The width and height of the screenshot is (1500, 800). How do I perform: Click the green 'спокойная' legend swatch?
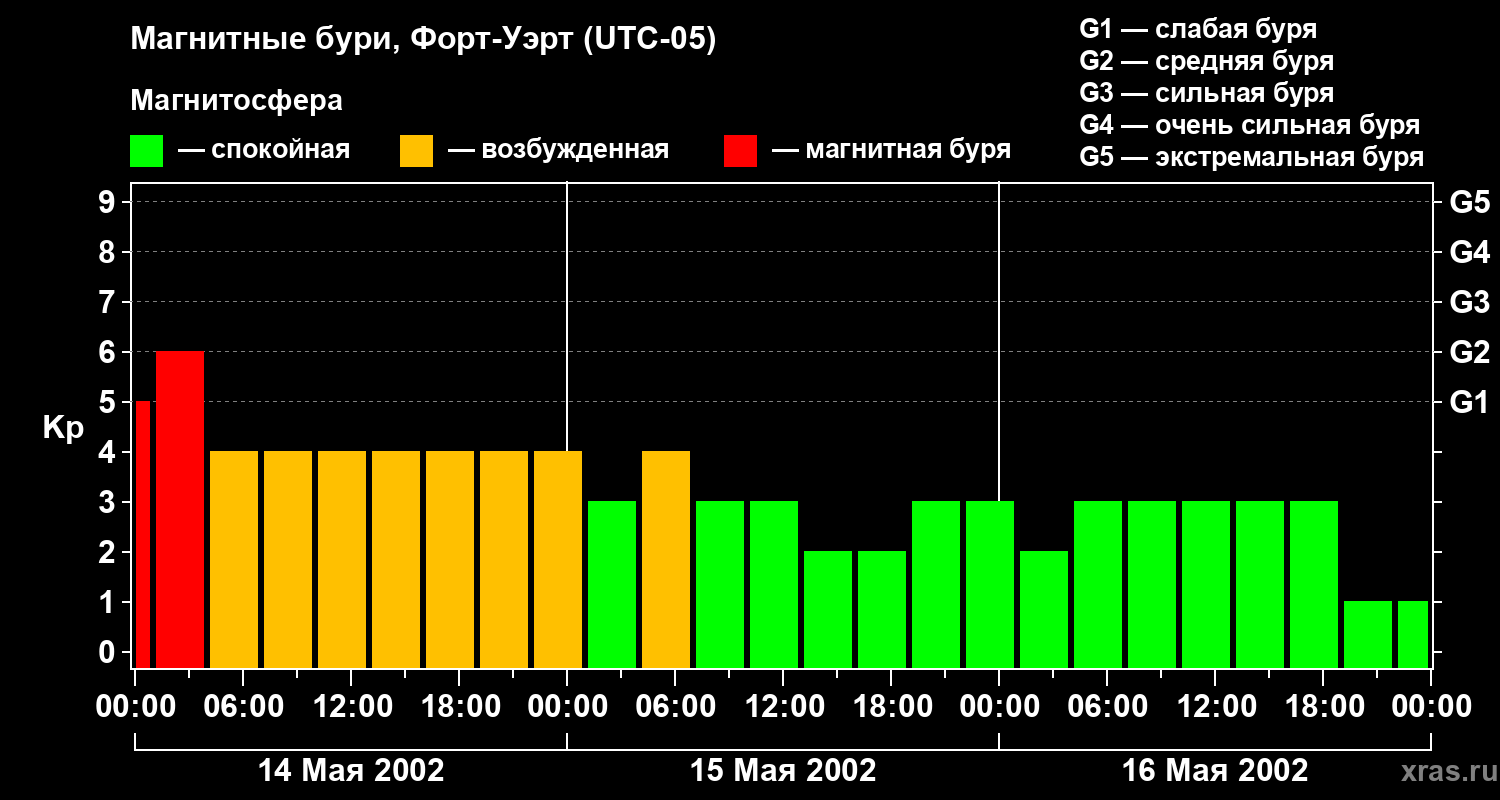click(146, 151)
